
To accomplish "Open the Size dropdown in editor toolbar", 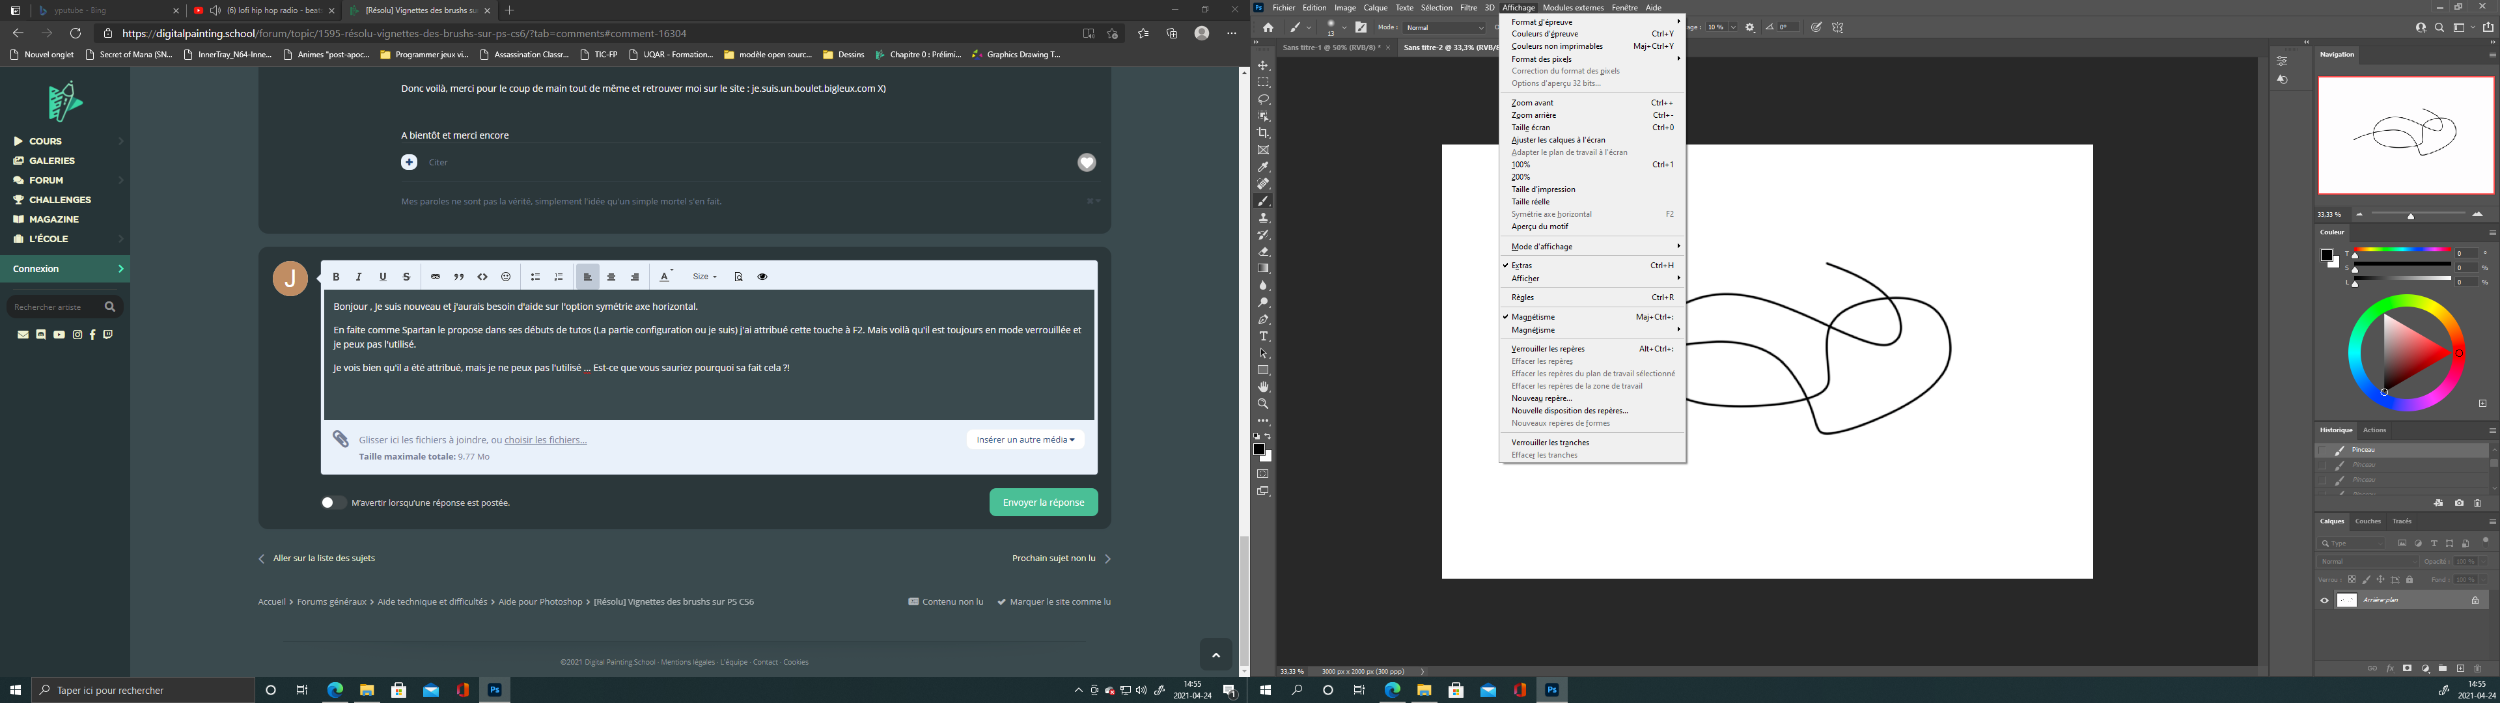I will [704, 277].
